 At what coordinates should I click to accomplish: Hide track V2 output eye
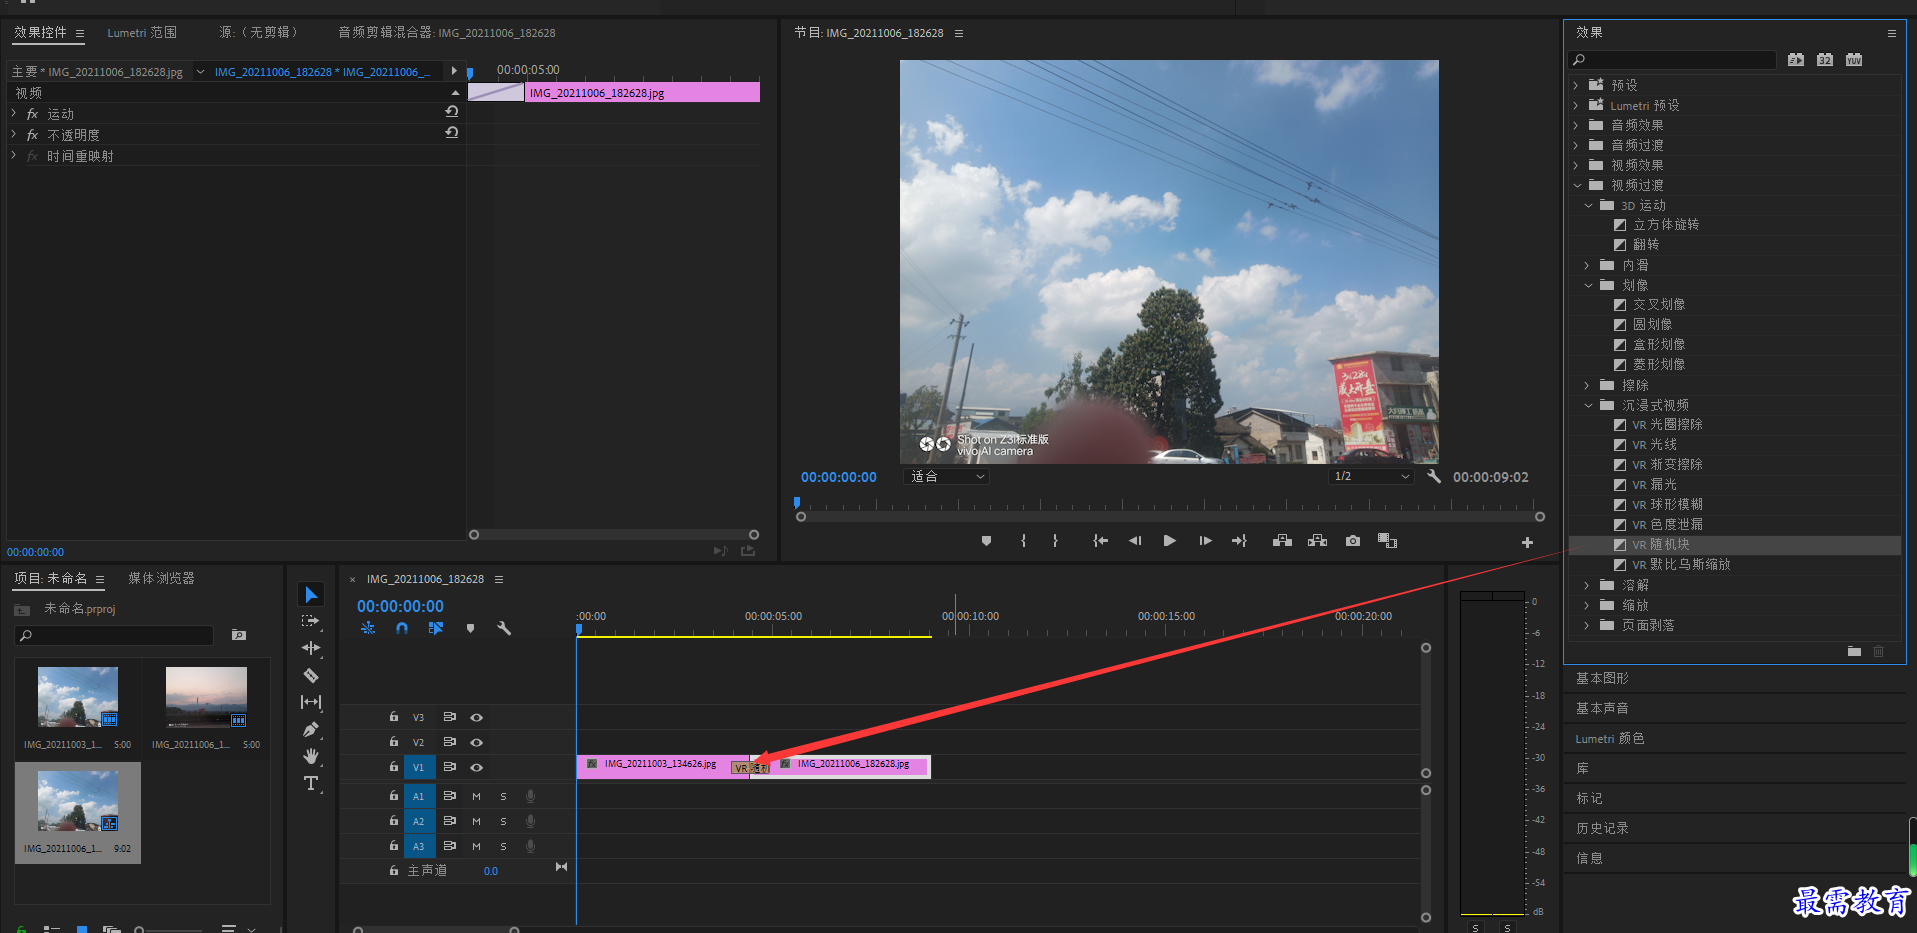pyautogui.click(x=477, y=742)
